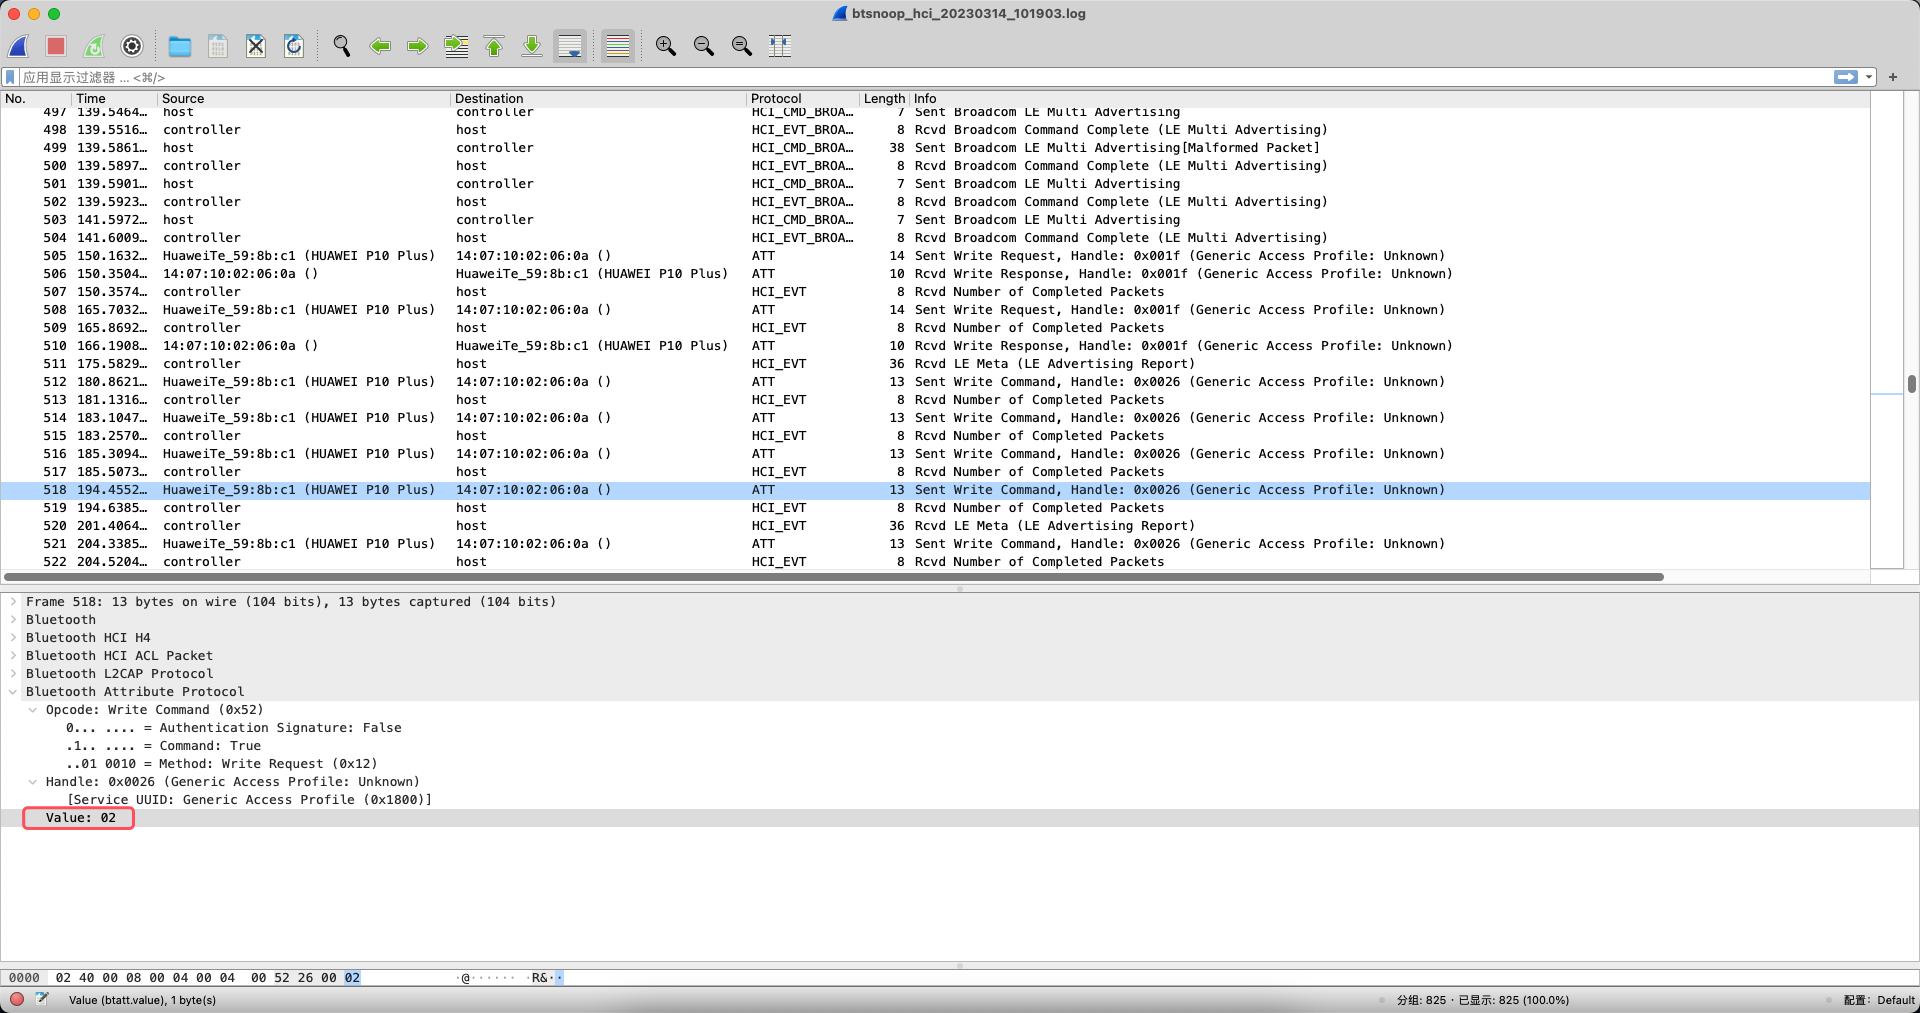Collapse Bluetooth Attribute Protocol node
The height and width of the screenshot is (1013, 1920).
point(13,692)
